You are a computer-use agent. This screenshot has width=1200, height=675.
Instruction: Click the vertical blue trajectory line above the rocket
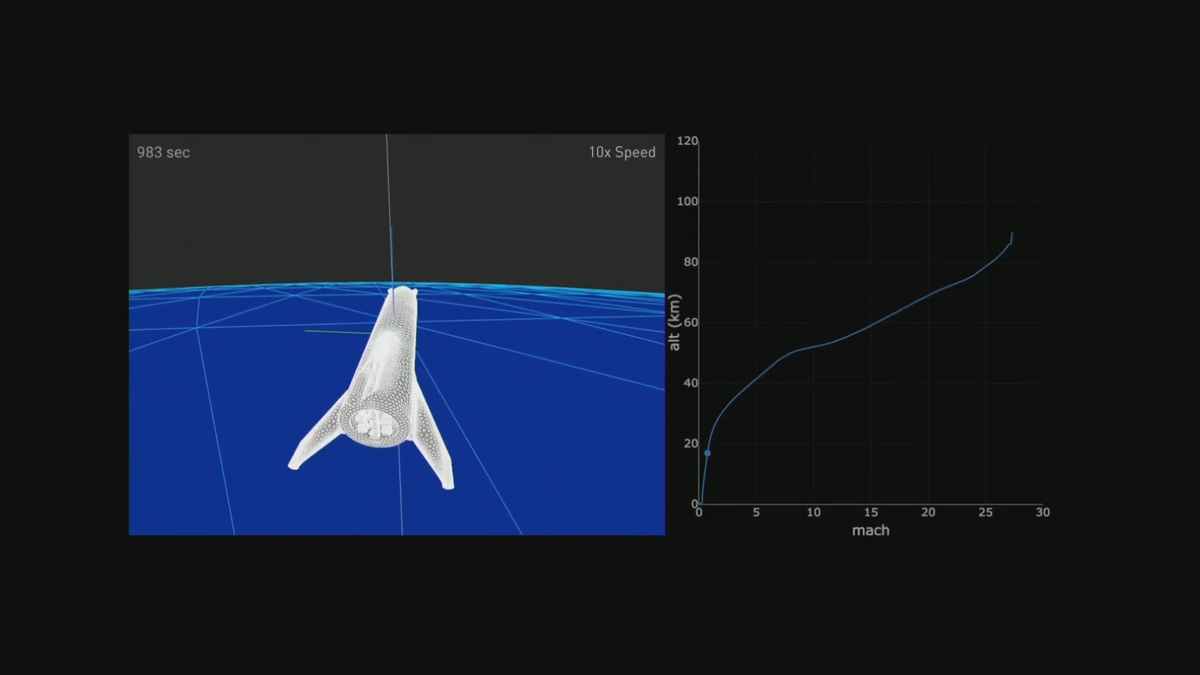389,210
